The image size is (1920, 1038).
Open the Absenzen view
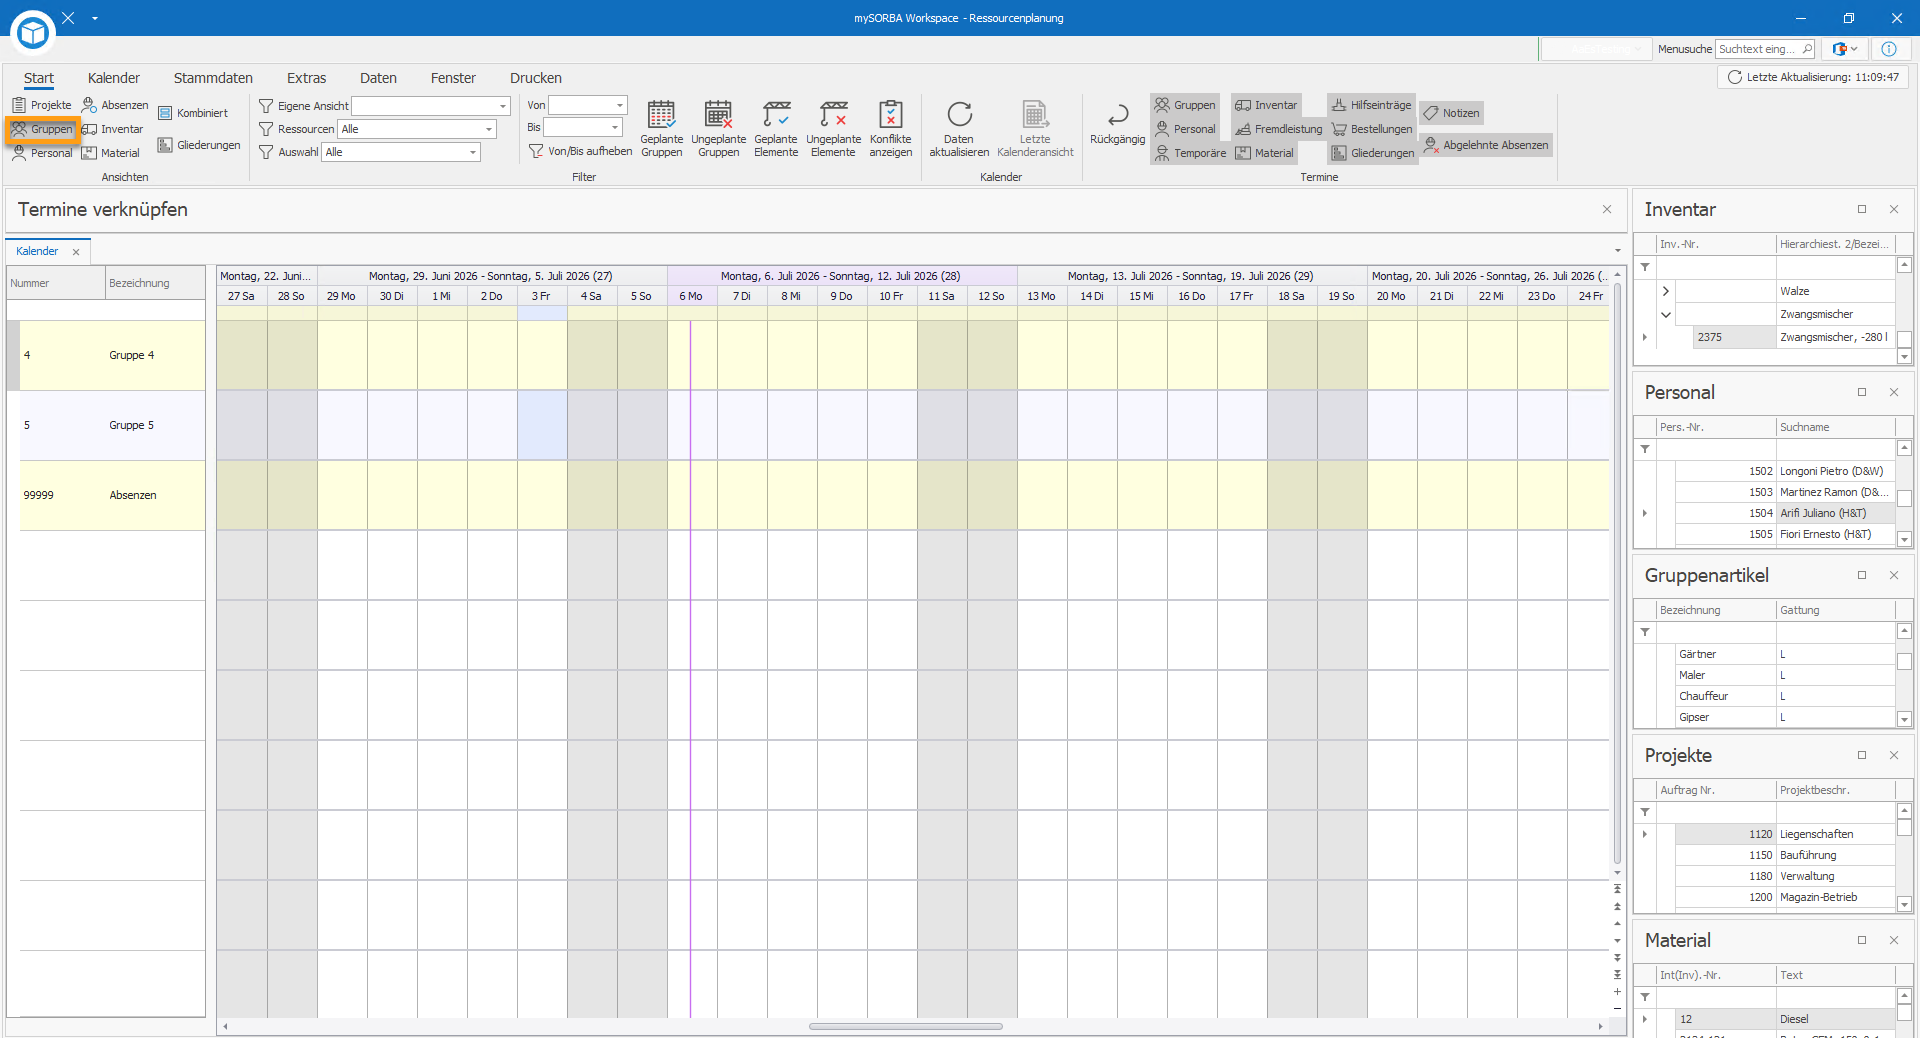[115, 105]
